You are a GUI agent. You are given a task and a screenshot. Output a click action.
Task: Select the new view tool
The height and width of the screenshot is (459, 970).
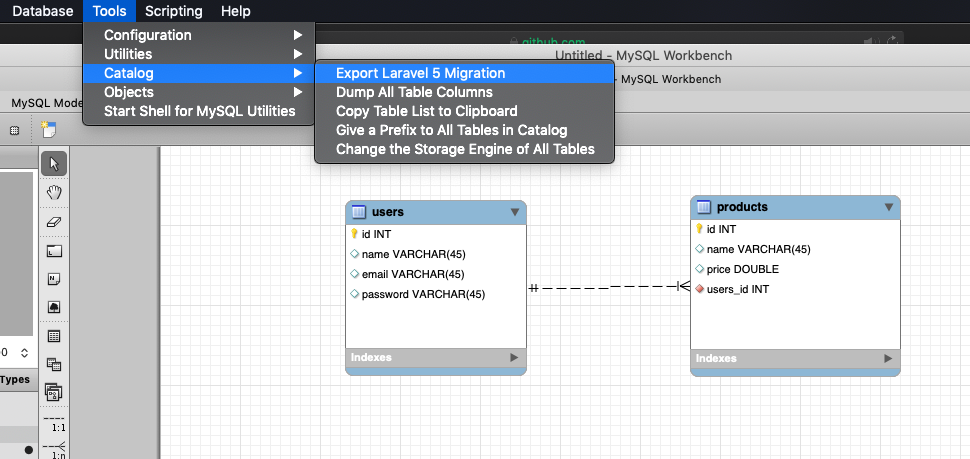(x=54, y=364)
